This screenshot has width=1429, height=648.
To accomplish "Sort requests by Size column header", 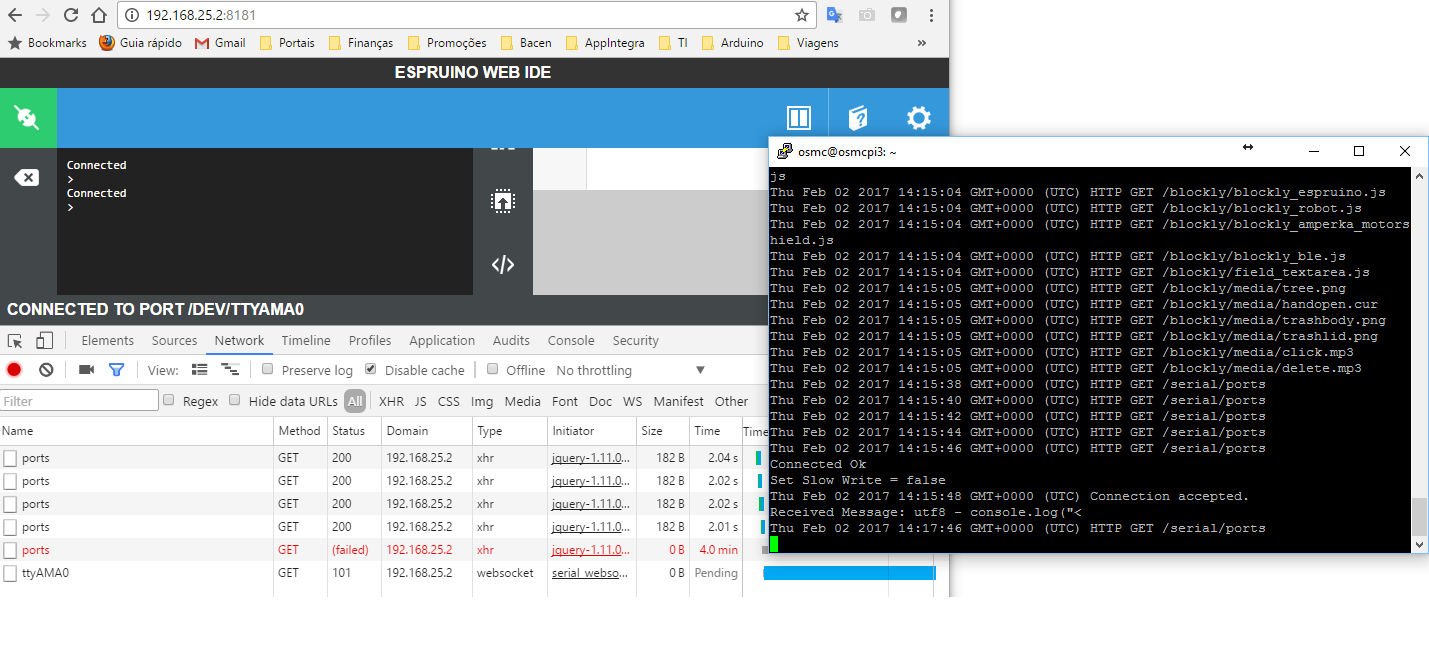I will (x=662, y=431).
